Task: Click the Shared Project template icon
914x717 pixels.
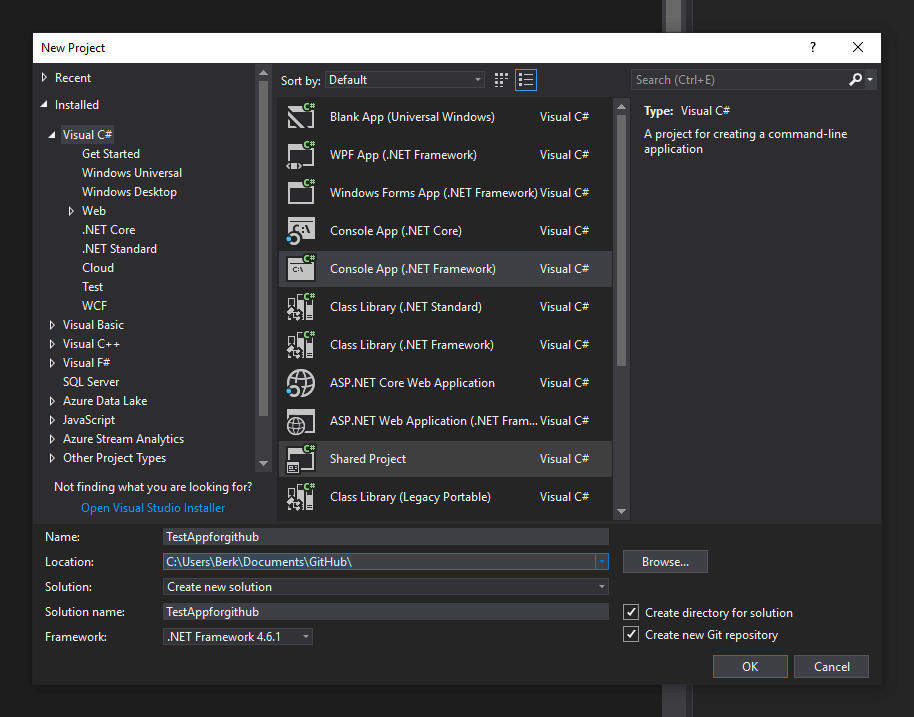Action: click(x=301, y=458)
